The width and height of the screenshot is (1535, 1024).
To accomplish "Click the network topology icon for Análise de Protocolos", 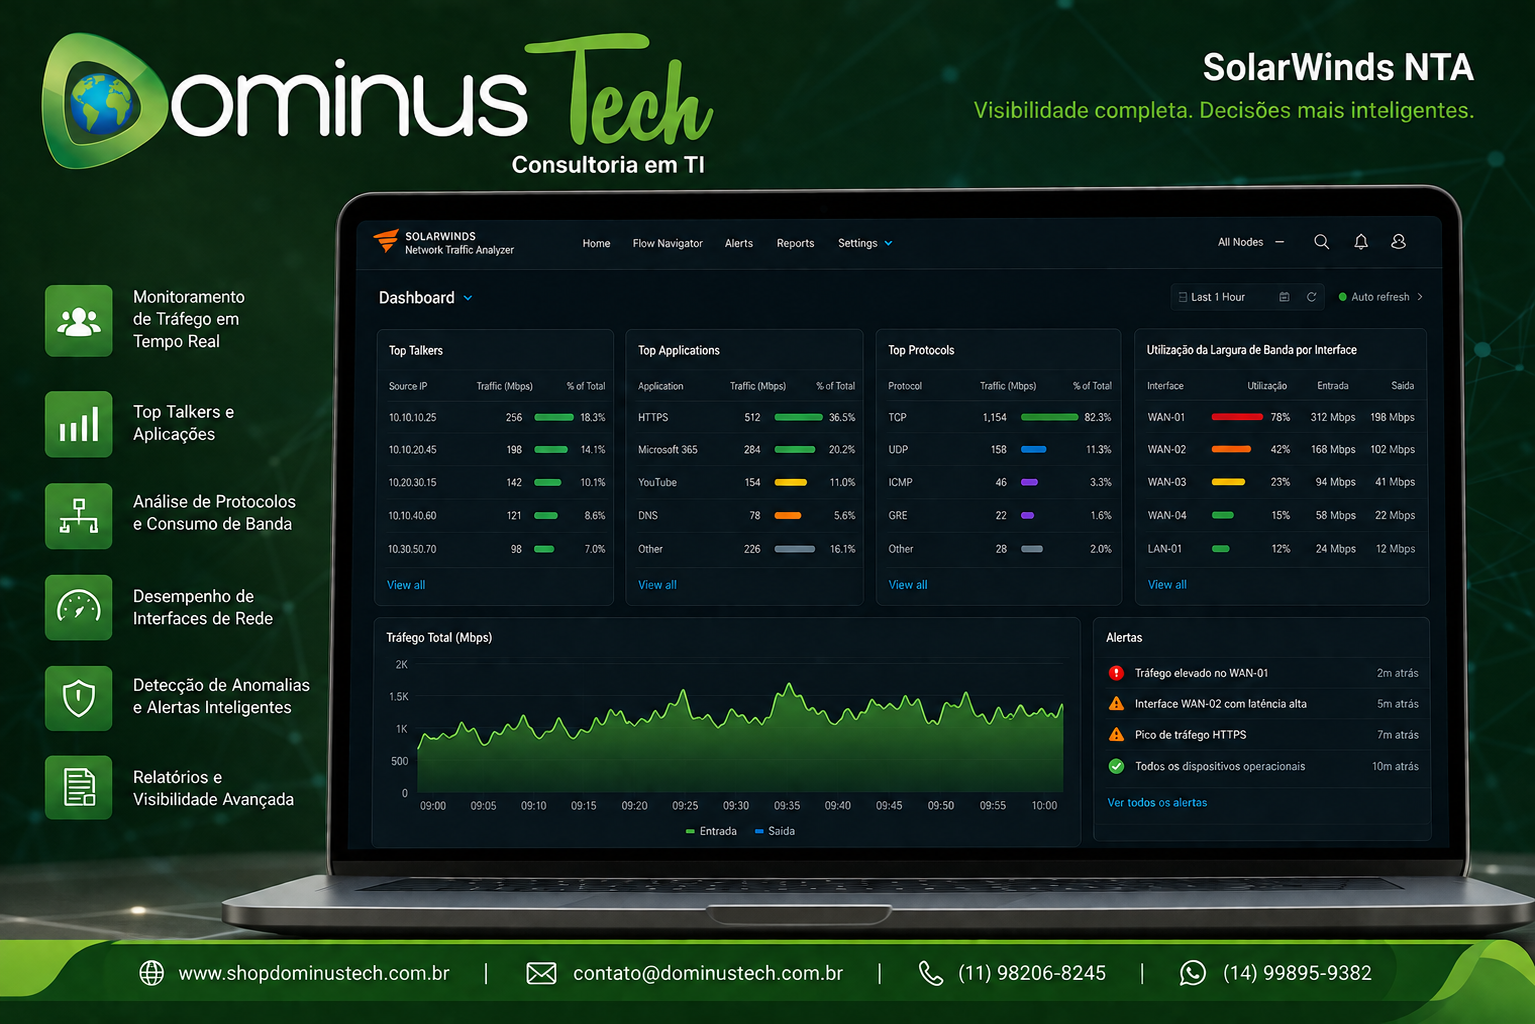I will 79,516.
